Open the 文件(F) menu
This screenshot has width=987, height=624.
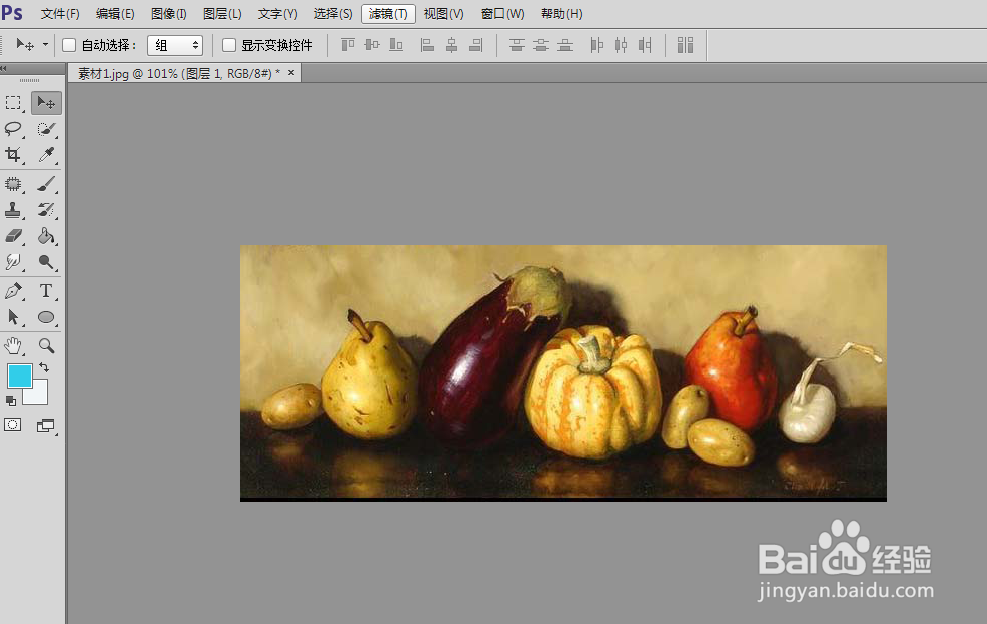pos(60,13)
